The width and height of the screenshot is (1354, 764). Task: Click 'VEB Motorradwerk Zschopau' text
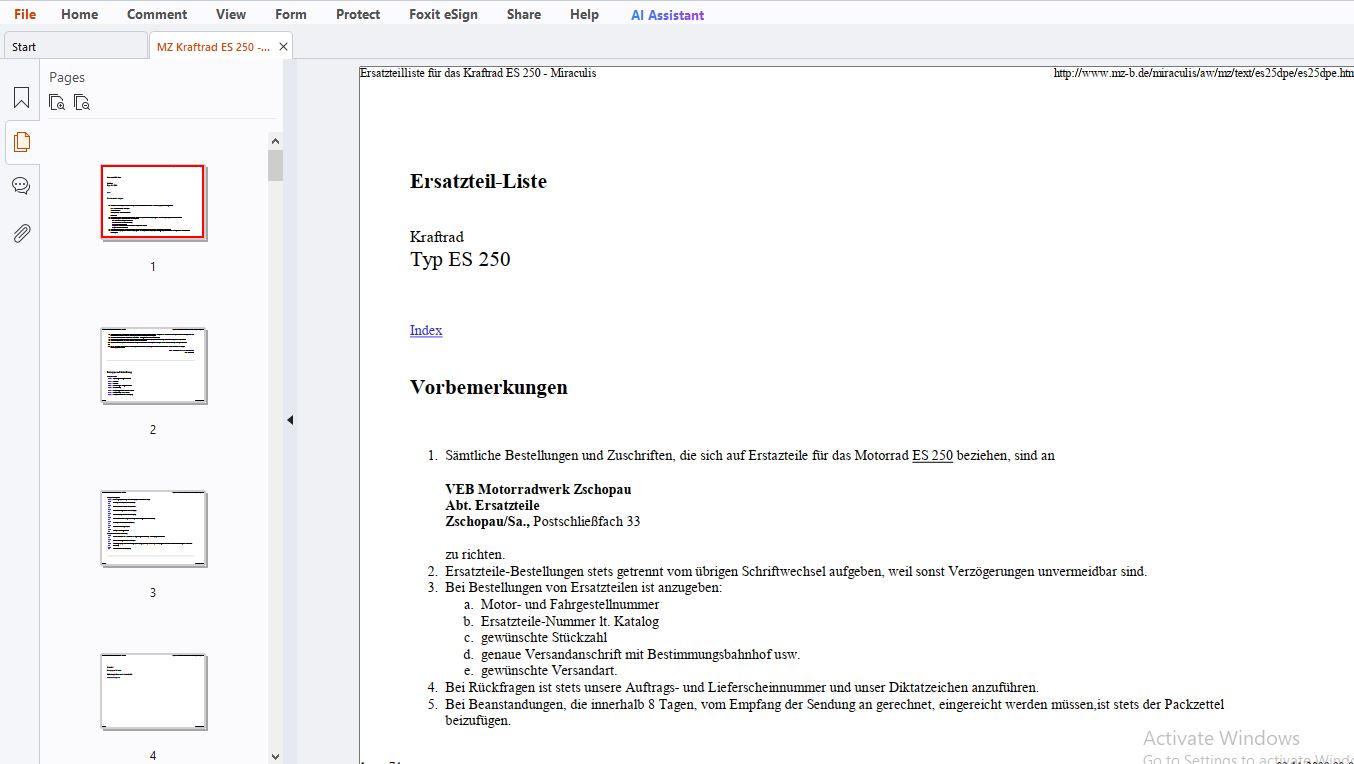538,489
